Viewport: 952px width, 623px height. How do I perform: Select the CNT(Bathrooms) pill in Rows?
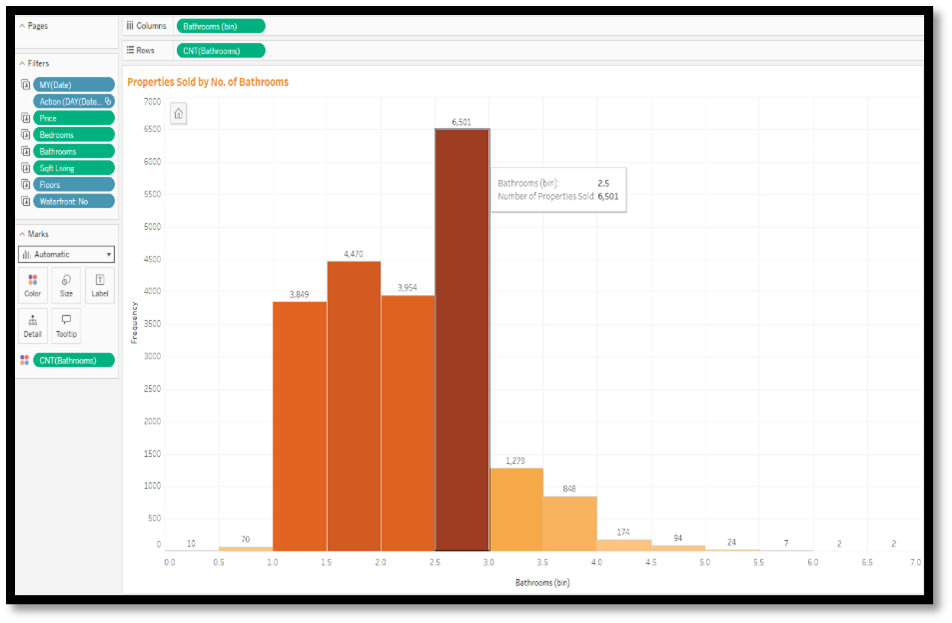(x=220, y=50)
